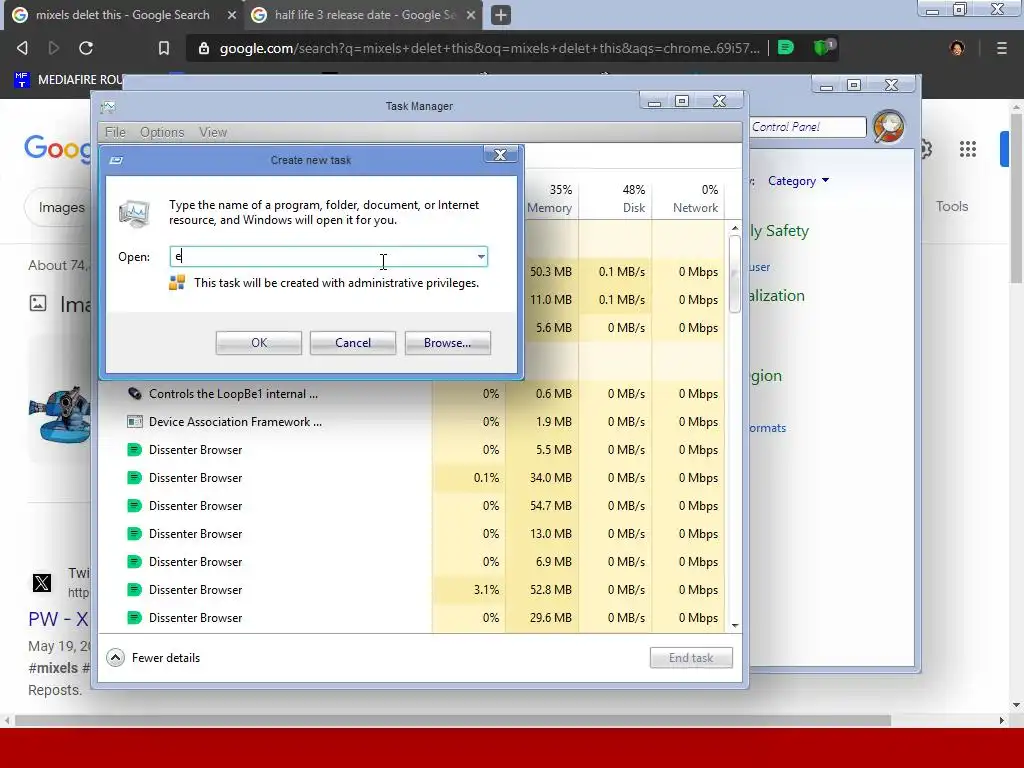Click the page horizontal scrollbar
Screen dimensions: 1024x768
[453, 720]
